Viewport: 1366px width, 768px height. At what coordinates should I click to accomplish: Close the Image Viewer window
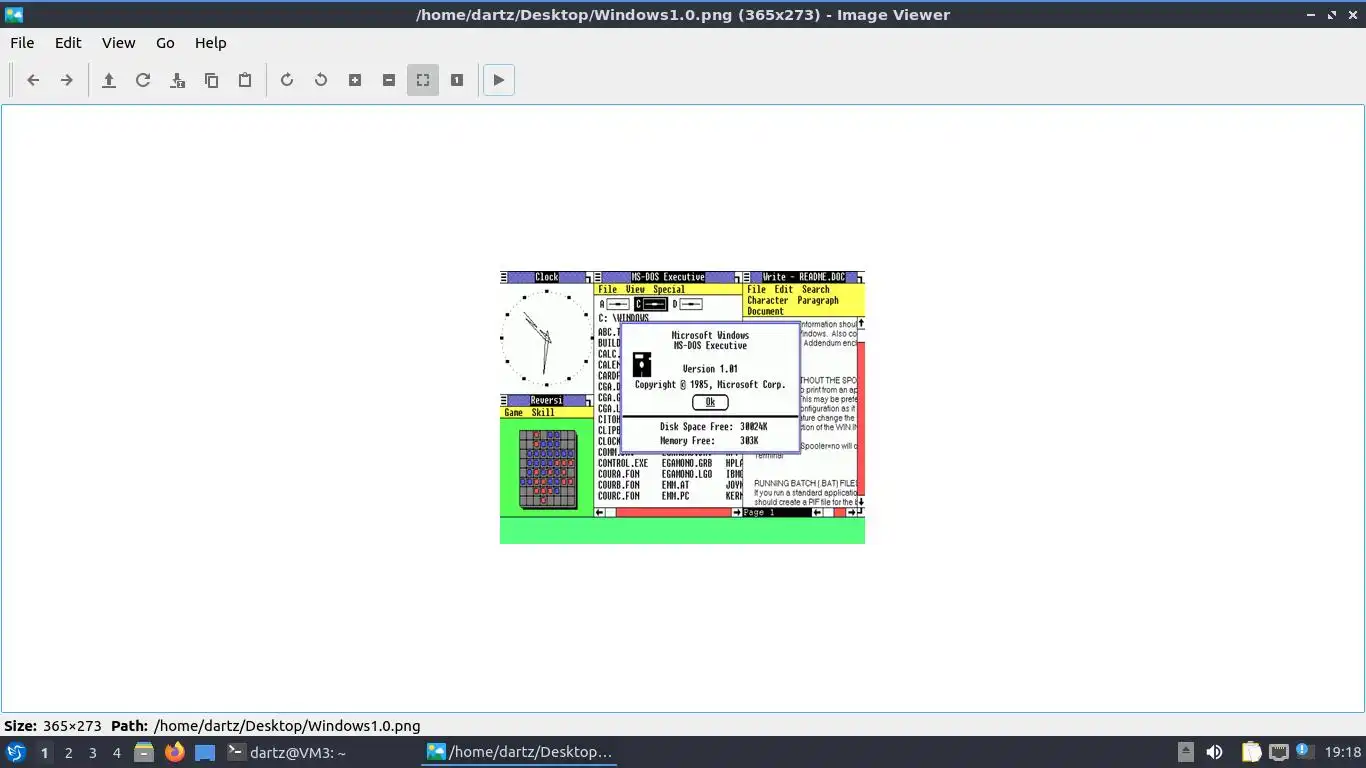tap(1352, 15)
